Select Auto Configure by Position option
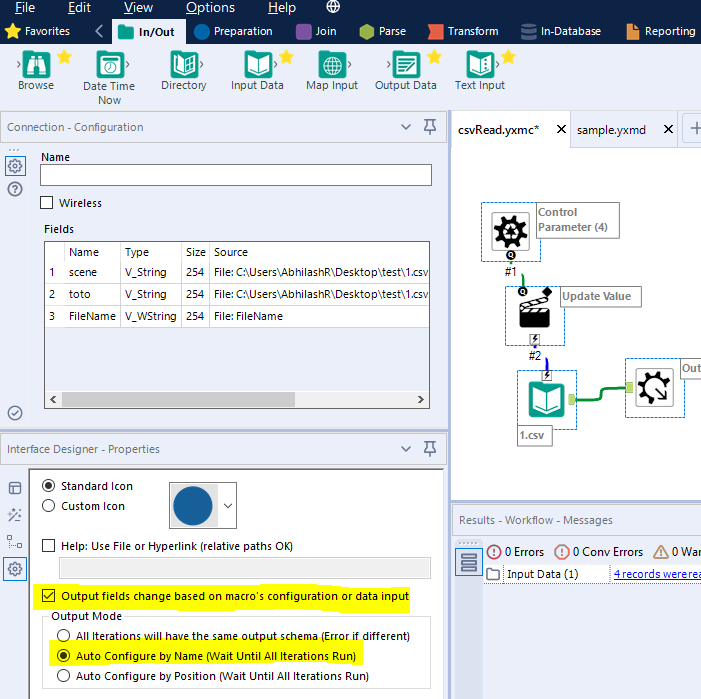The height and width of the screenshot is (699, 701). [x=65, y=676]
